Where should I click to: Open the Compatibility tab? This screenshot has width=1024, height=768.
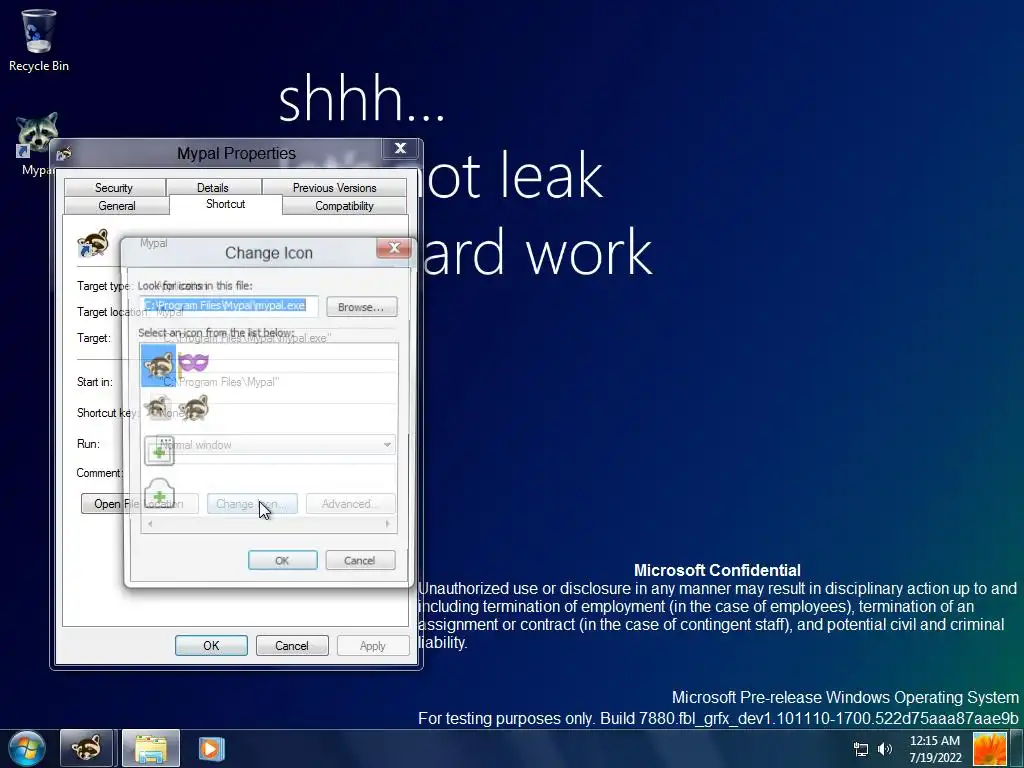point(344,206)
